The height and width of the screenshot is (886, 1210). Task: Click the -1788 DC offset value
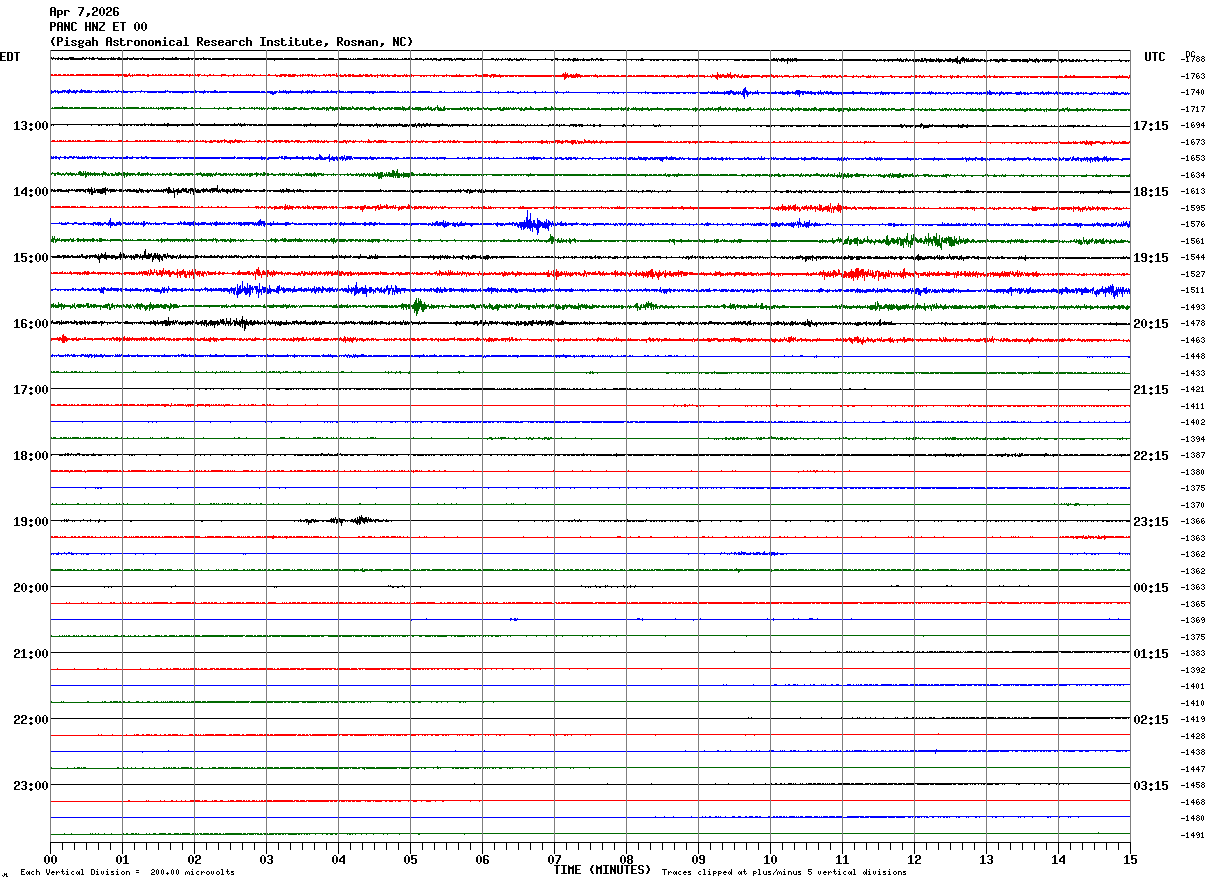tap(1193, 60)
